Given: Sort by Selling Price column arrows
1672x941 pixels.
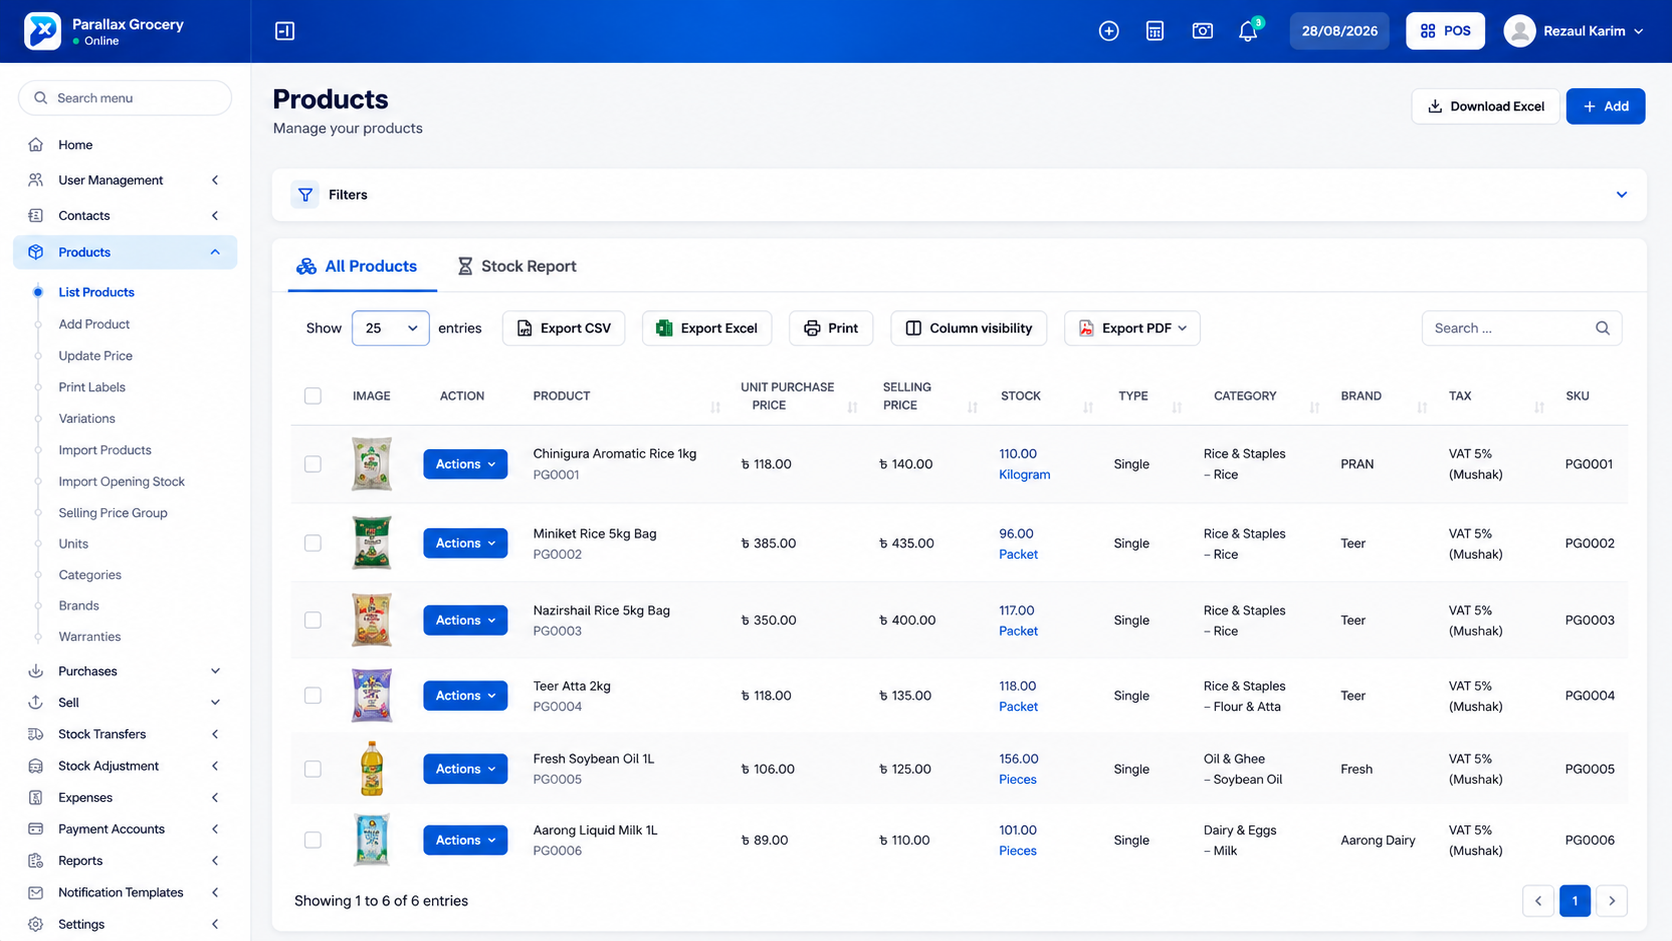Looking at the screenshot, I should pyautogui.click(x=972, y=407).
